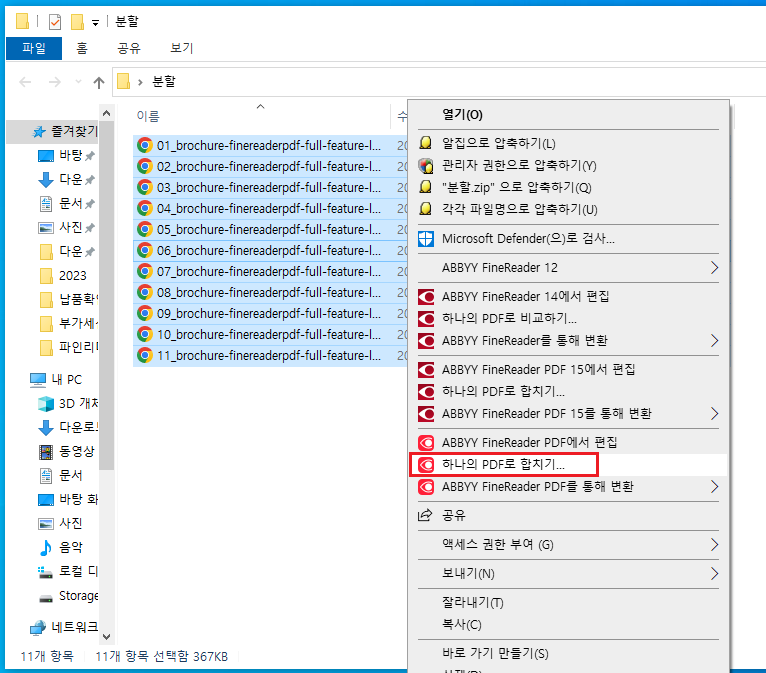Open the recent locations dropdown arrow
Screen dimensions: 766x673
tap(78, 82)
